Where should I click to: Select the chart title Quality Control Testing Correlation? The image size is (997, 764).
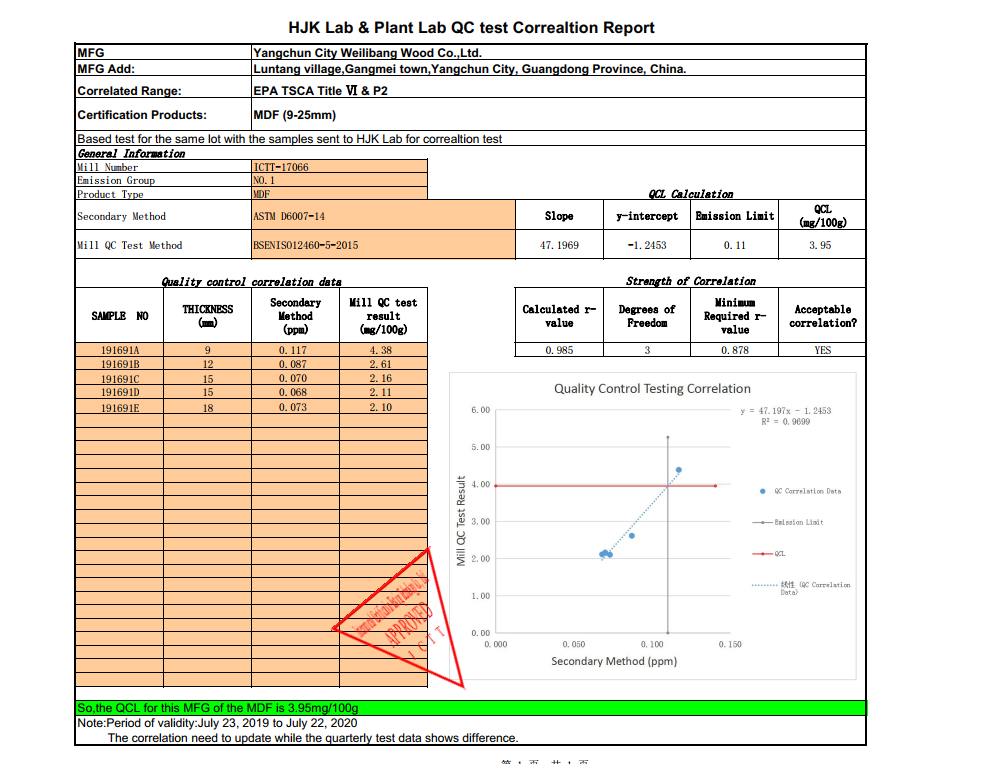652,388
